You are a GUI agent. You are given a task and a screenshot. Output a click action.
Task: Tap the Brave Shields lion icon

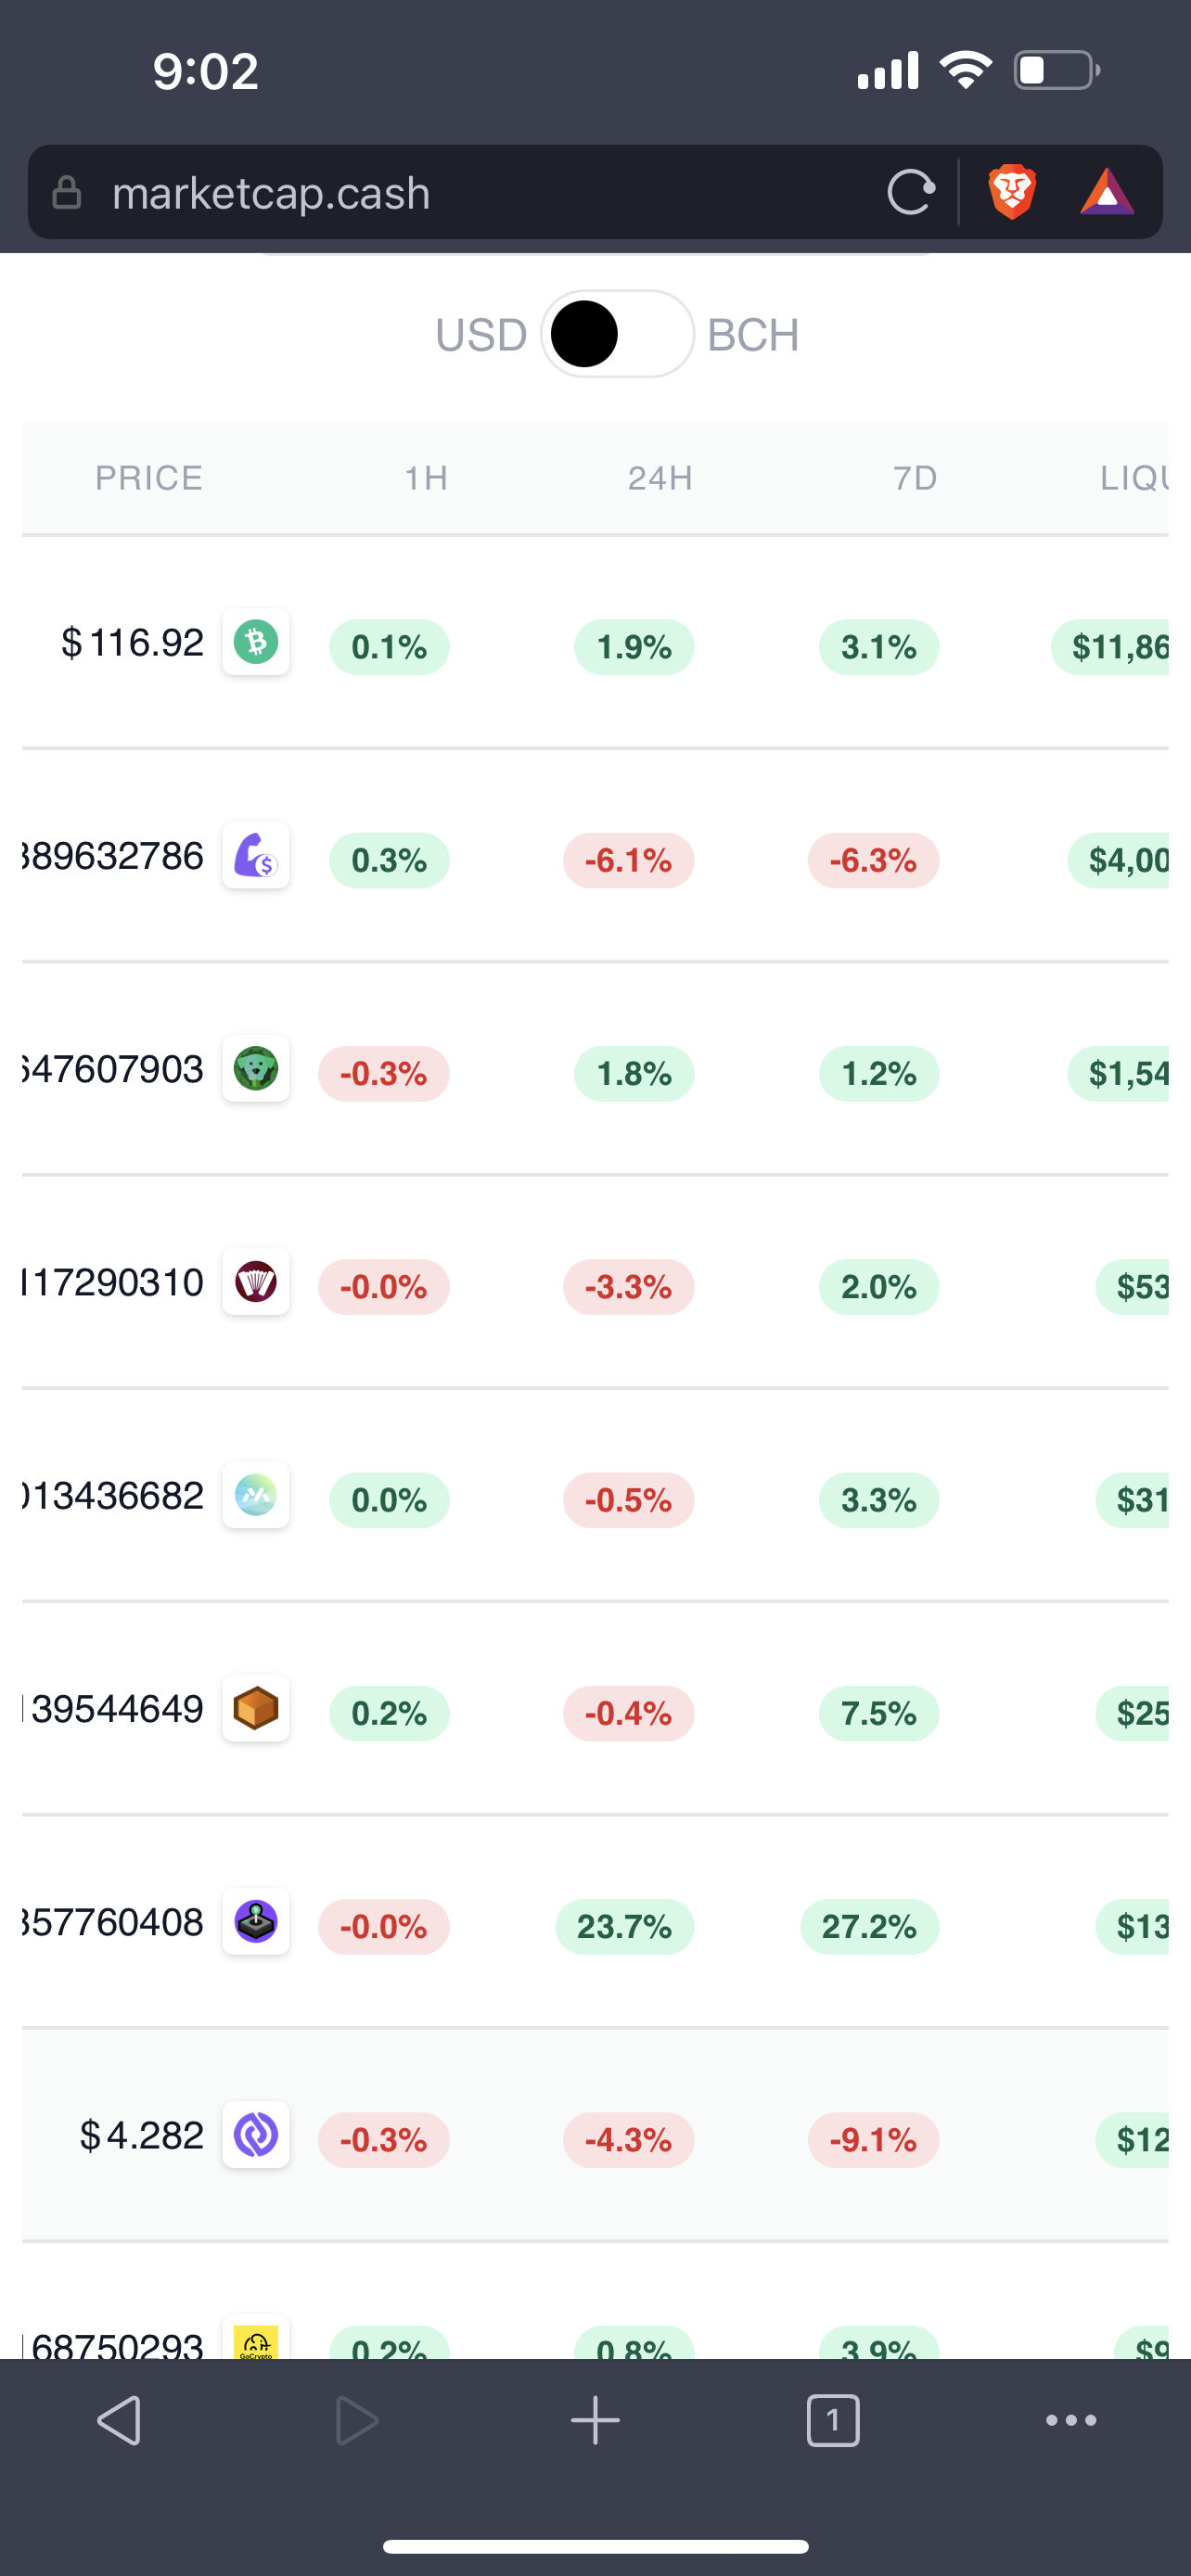pos(1012,192)
